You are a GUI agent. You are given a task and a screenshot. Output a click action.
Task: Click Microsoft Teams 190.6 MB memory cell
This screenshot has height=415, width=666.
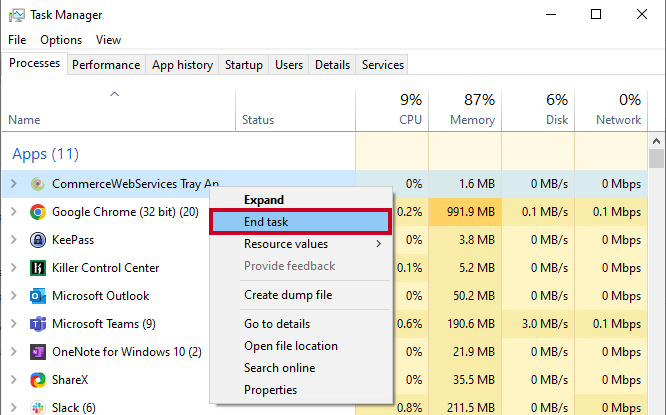[465, 324]
